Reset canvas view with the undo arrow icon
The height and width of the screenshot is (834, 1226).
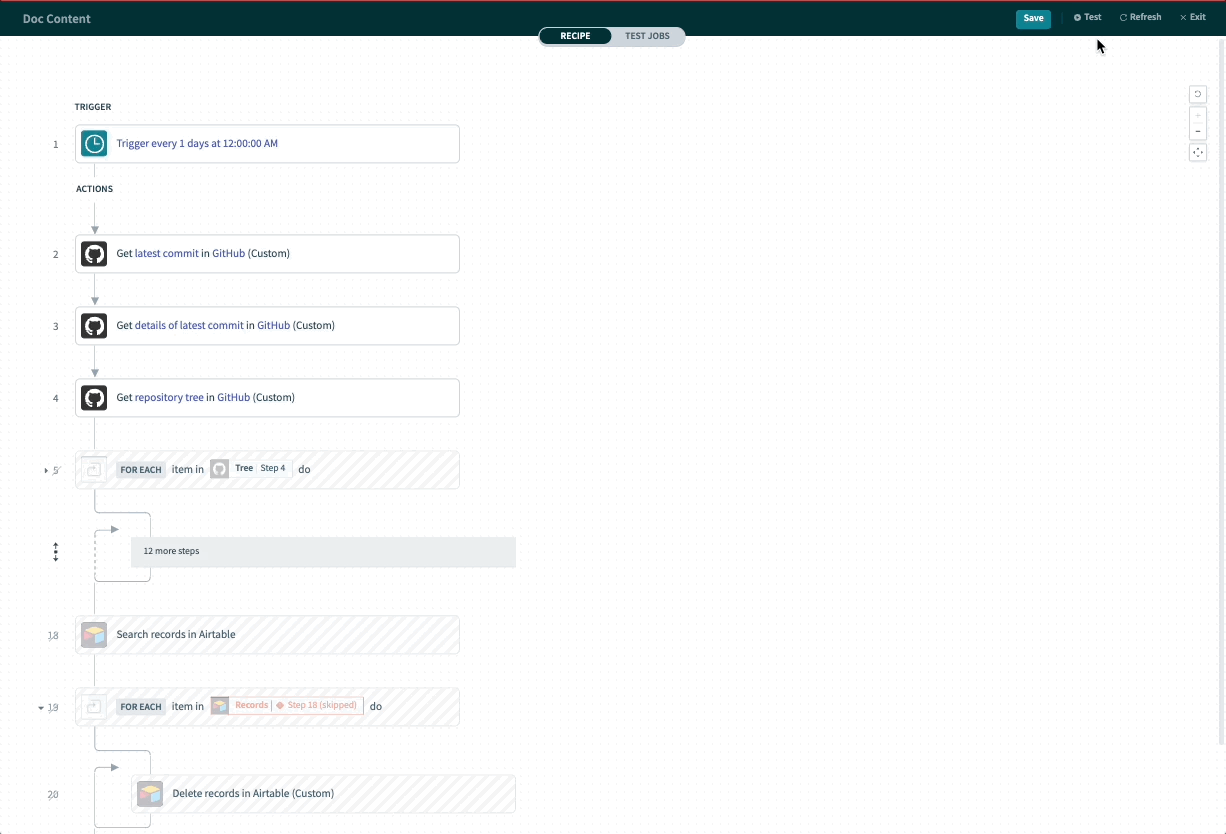[x=1198, y=94]
